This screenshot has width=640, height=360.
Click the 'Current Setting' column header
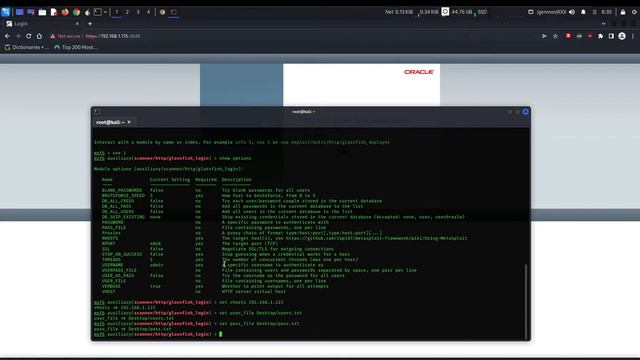point(169,180)
